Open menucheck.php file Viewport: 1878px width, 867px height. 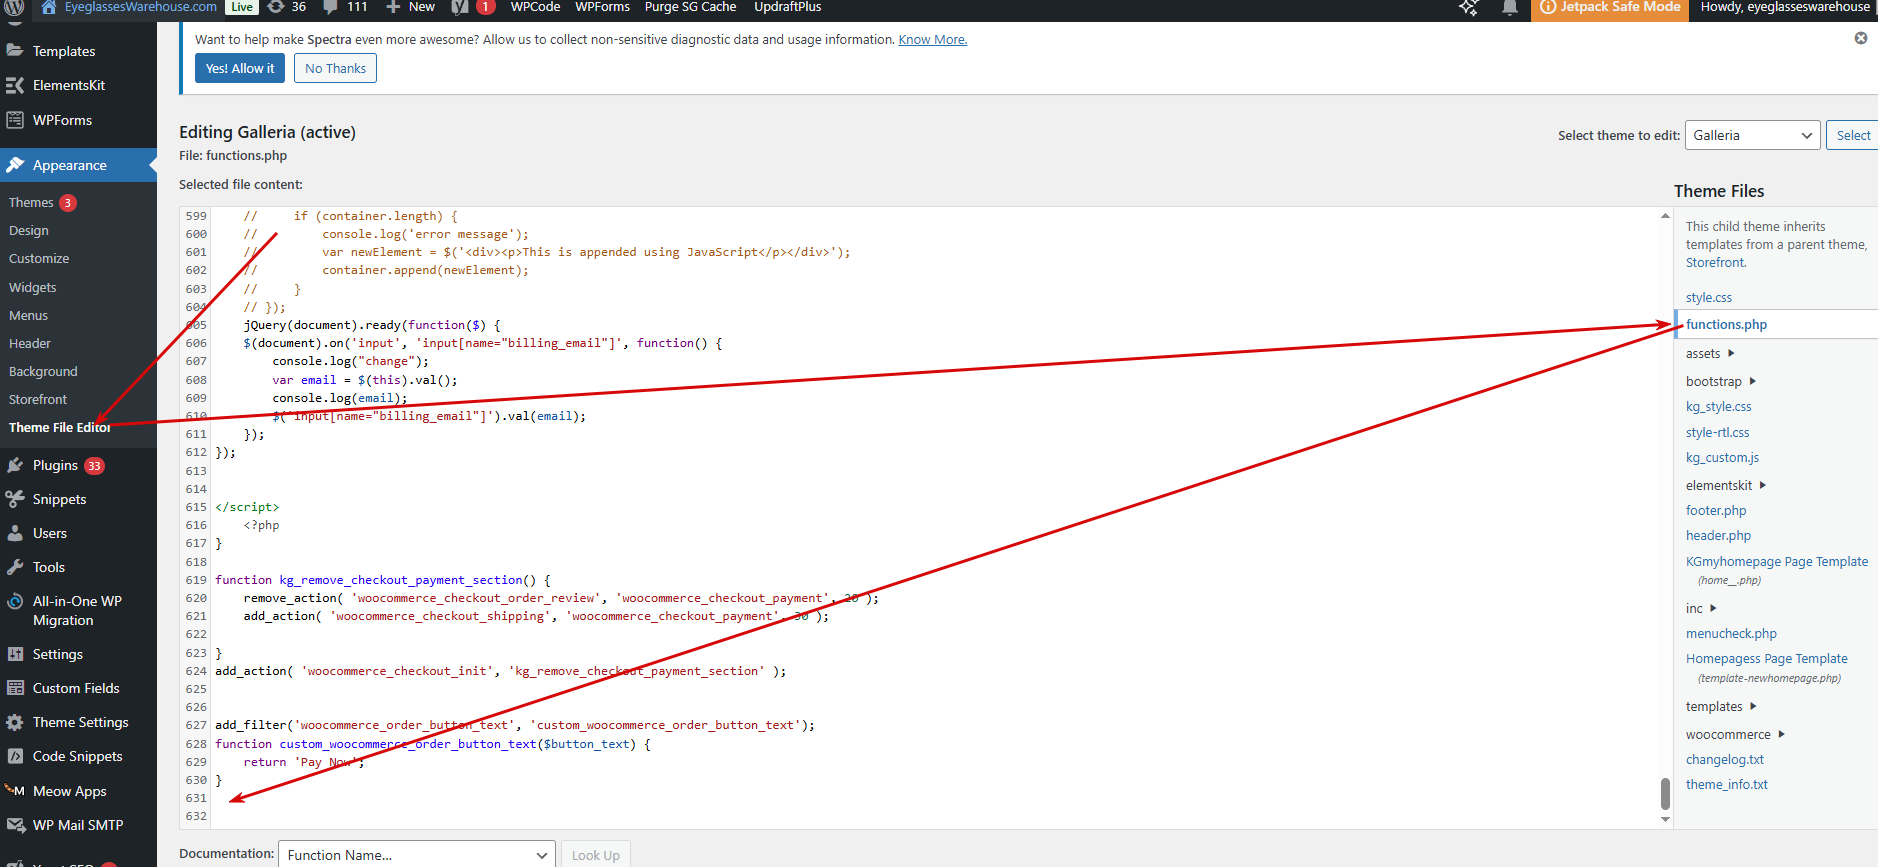click(x=1732, y=633)
